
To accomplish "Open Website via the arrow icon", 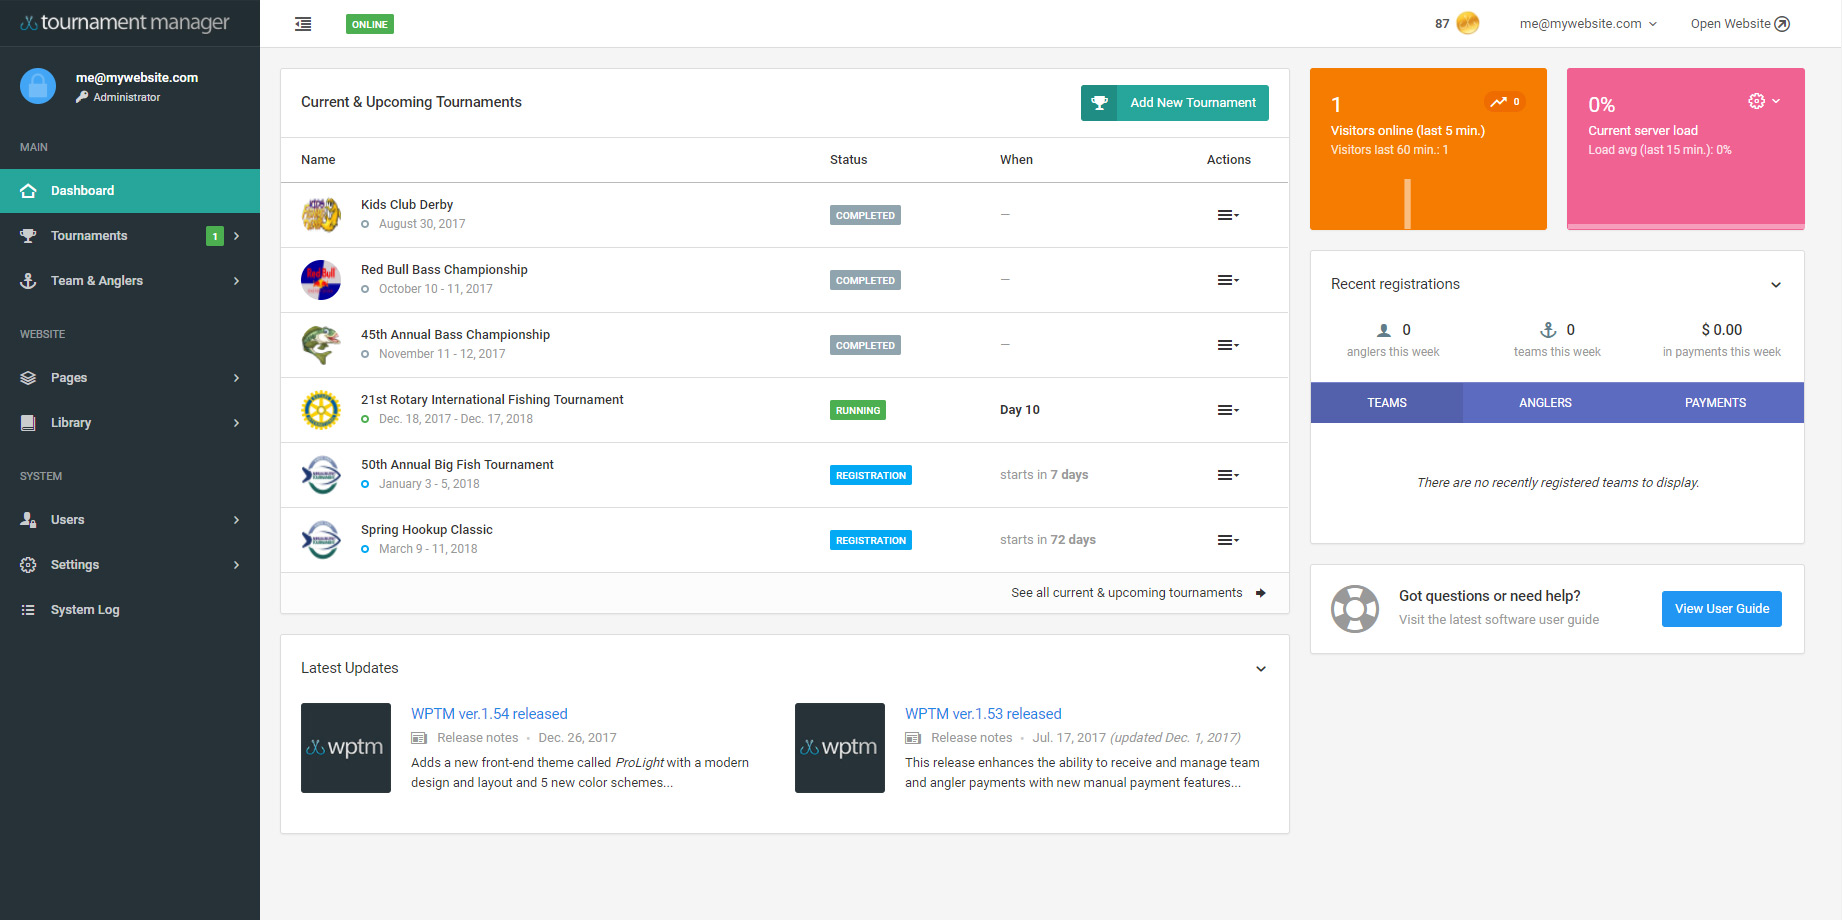I will tap(1782, 24).
